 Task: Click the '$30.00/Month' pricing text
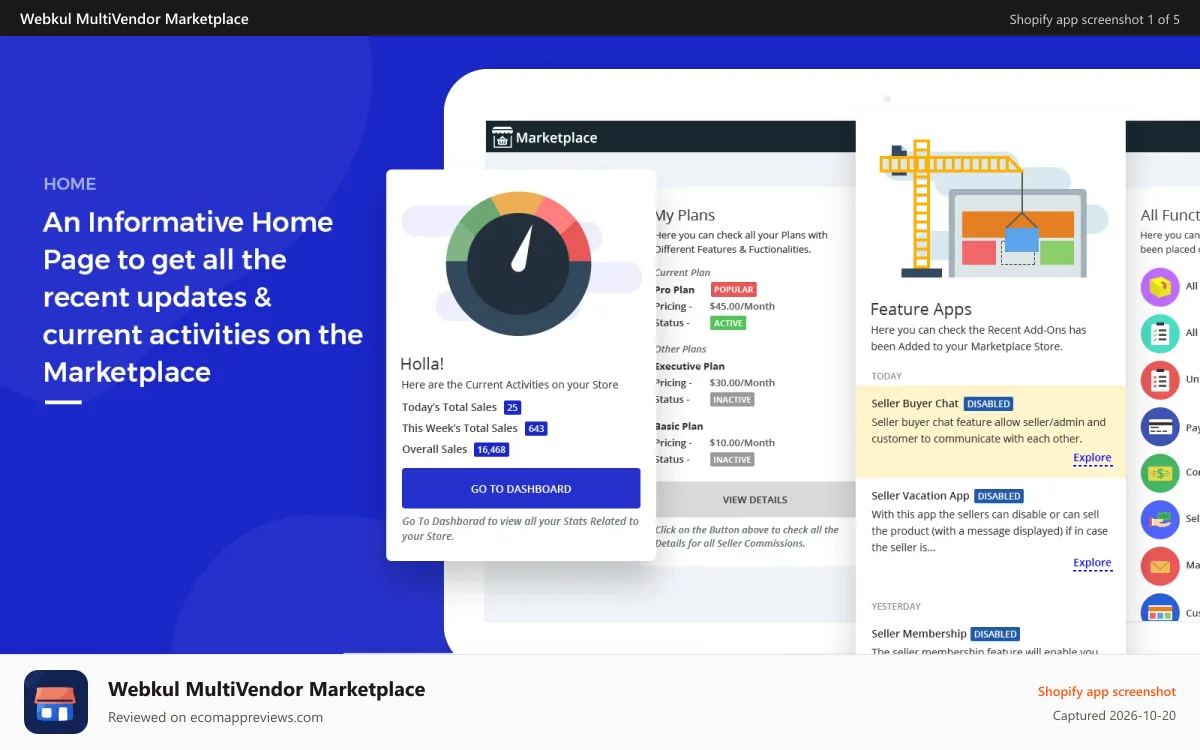click(x=742, y=382)
